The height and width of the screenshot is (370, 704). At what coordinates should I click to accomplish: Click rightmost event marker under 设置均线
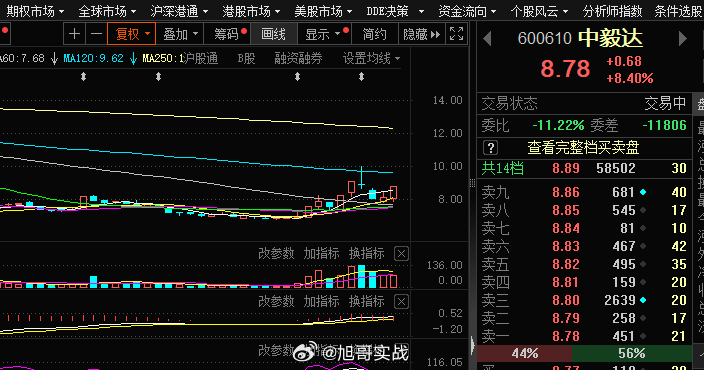[361, 77]
